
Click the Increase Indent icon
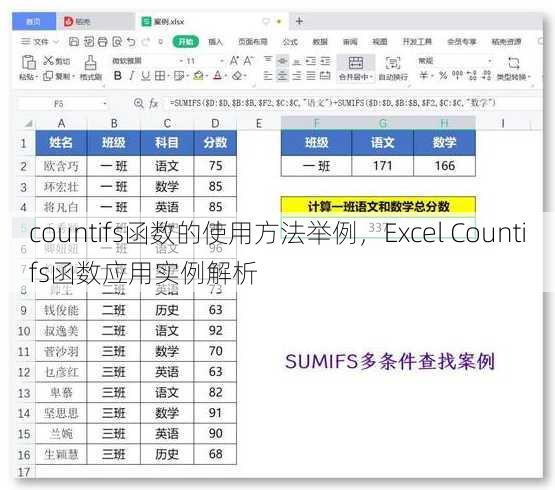click(x=325, y=61)
